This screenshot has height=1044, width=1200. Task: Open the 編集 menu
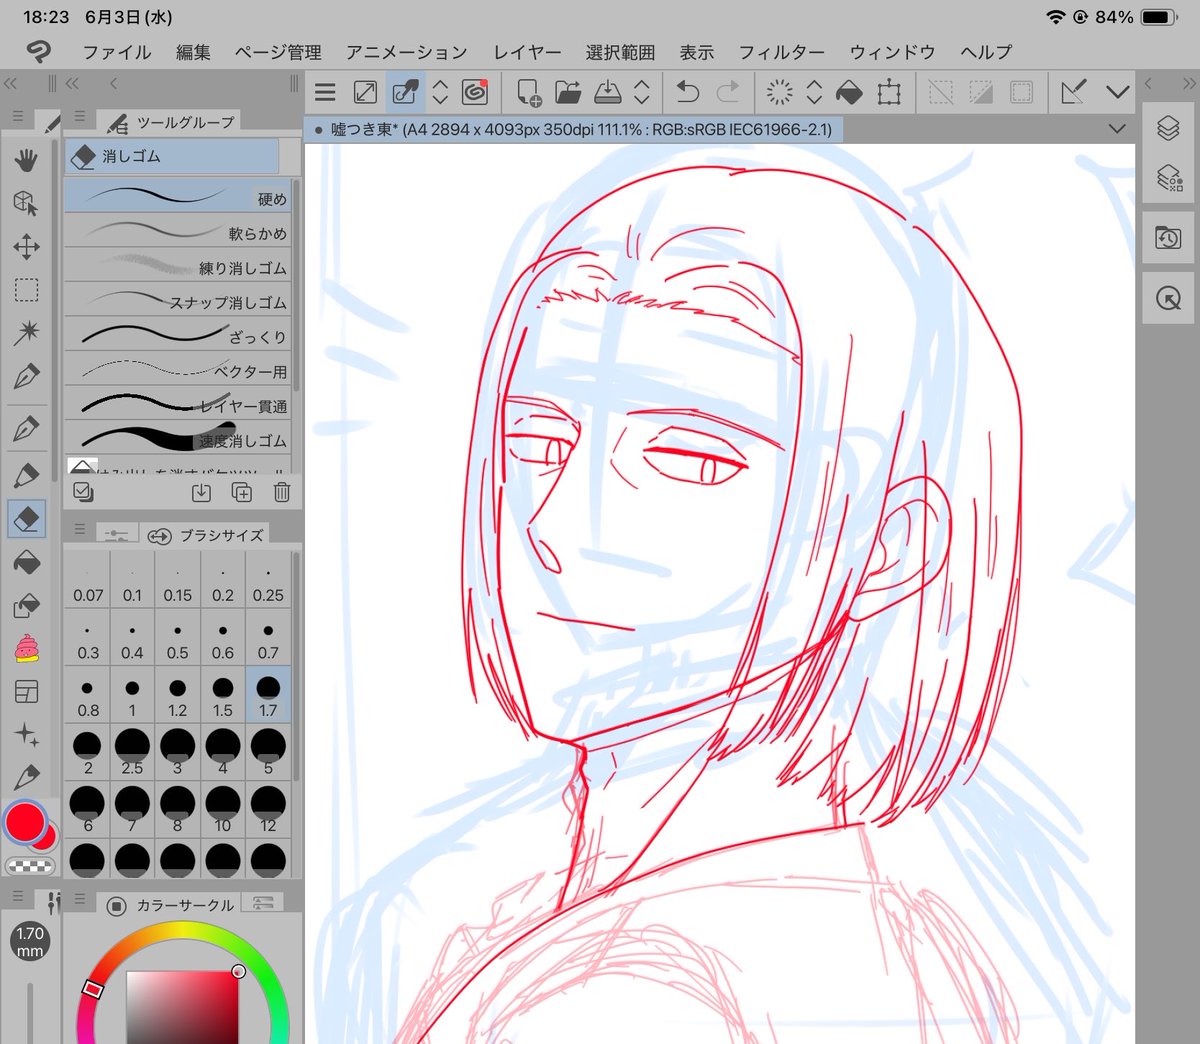pos(193,52)
